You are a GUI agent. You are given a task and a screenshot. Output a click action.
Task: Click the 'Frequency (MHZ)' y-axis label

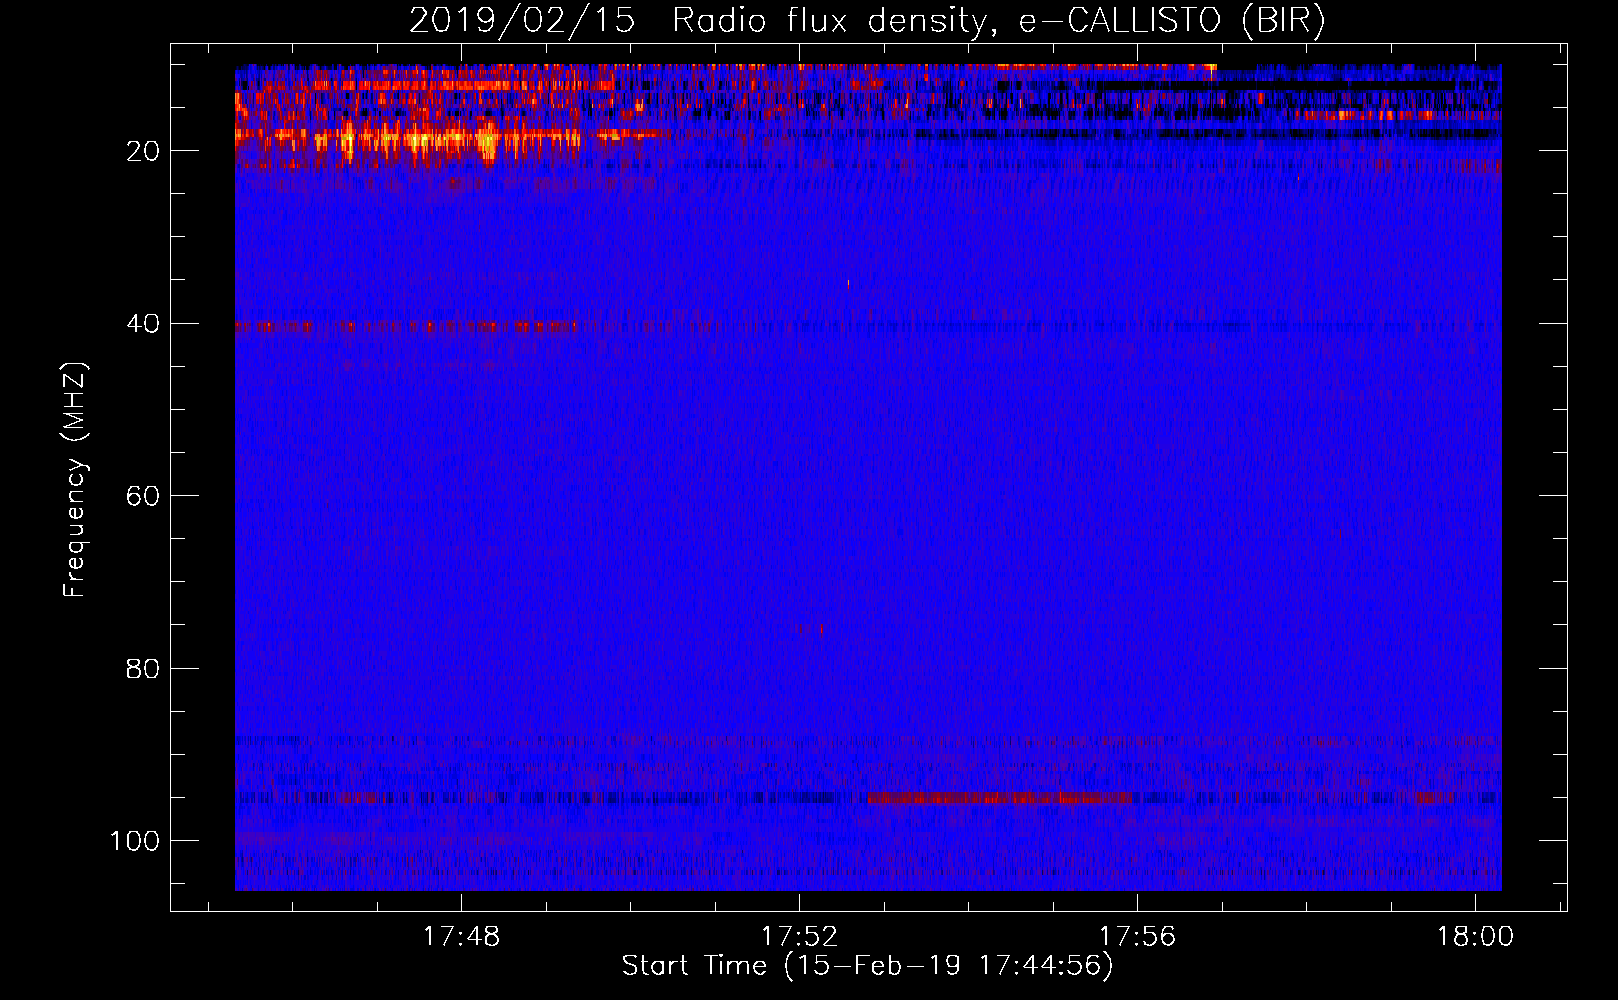pos(75,480)
